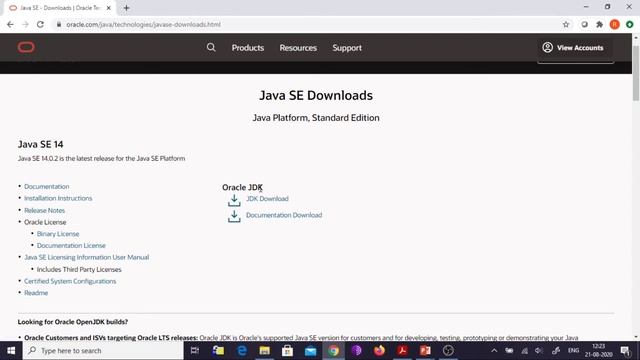
Task: Click the orange Chrome profile avatar
Action: pos(614,24)
